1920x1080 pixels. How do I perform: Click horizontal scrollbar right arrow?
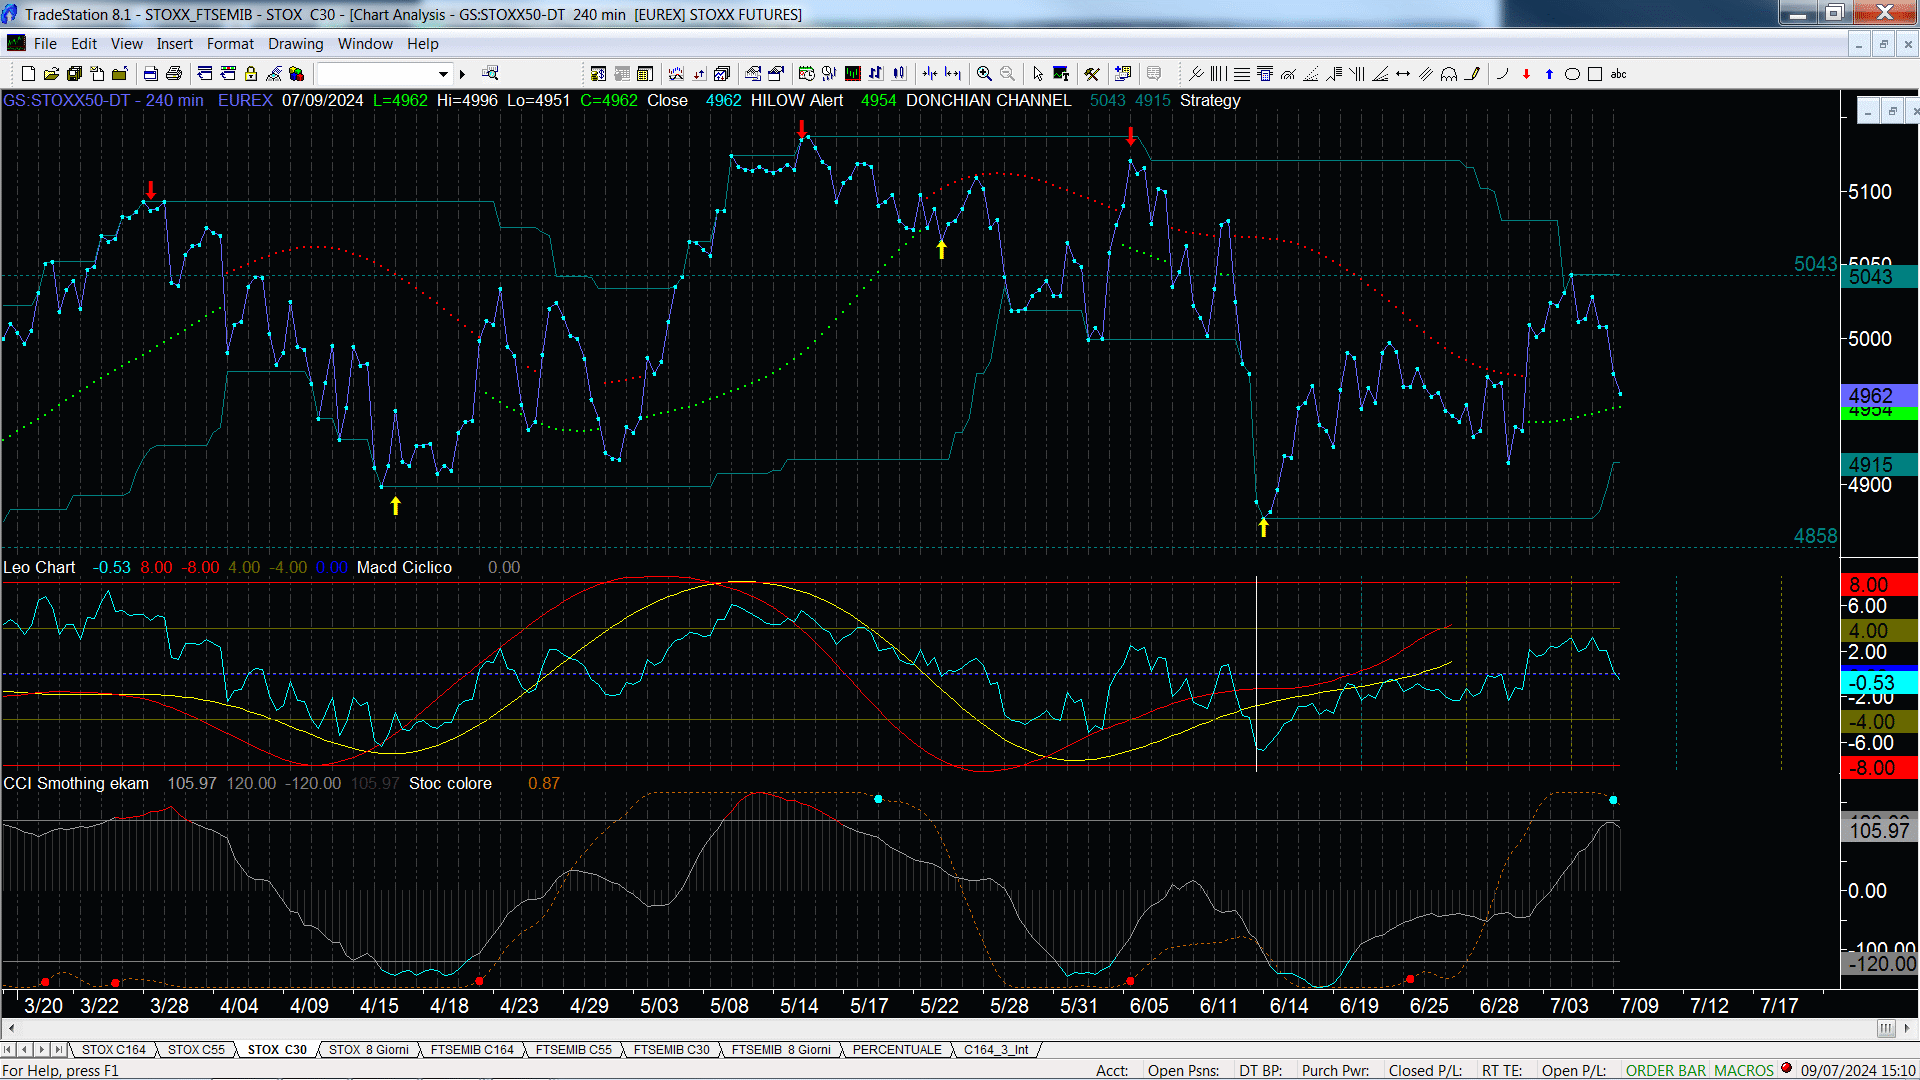click(1908, 1028)
